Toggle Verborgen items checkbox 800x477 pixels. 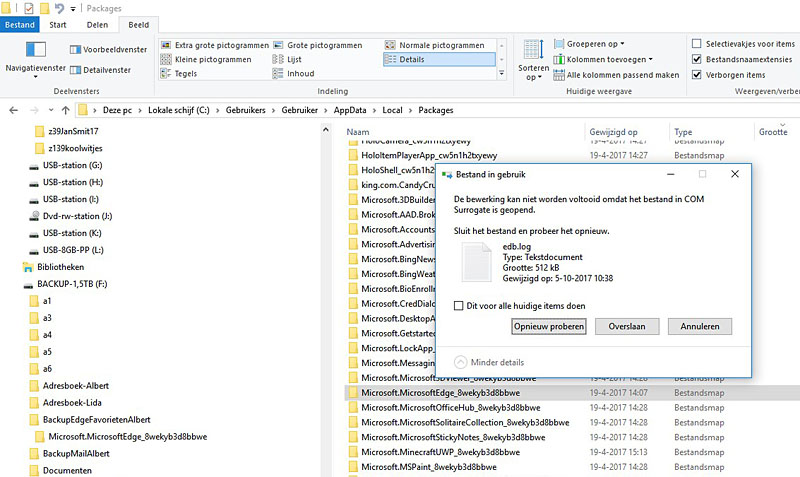[696, 74]
